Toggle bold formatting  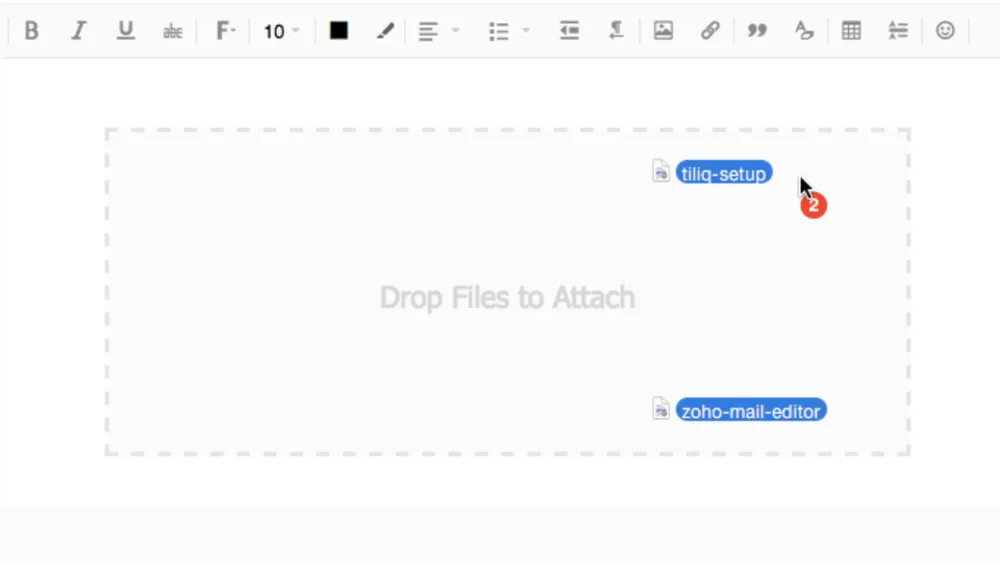point(31,31)
